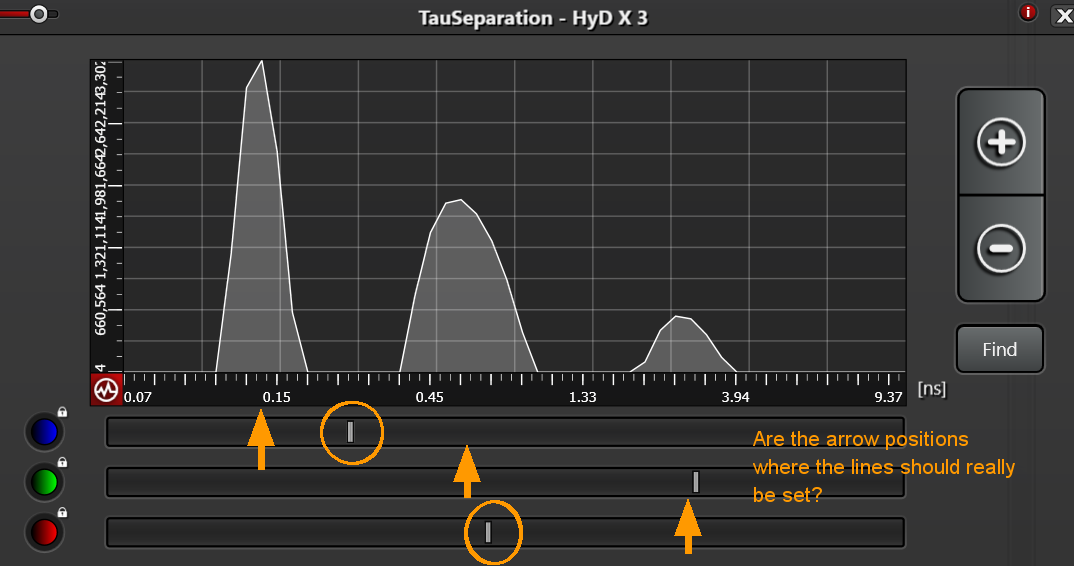Select the green channel circle

(x=44, y=482)
